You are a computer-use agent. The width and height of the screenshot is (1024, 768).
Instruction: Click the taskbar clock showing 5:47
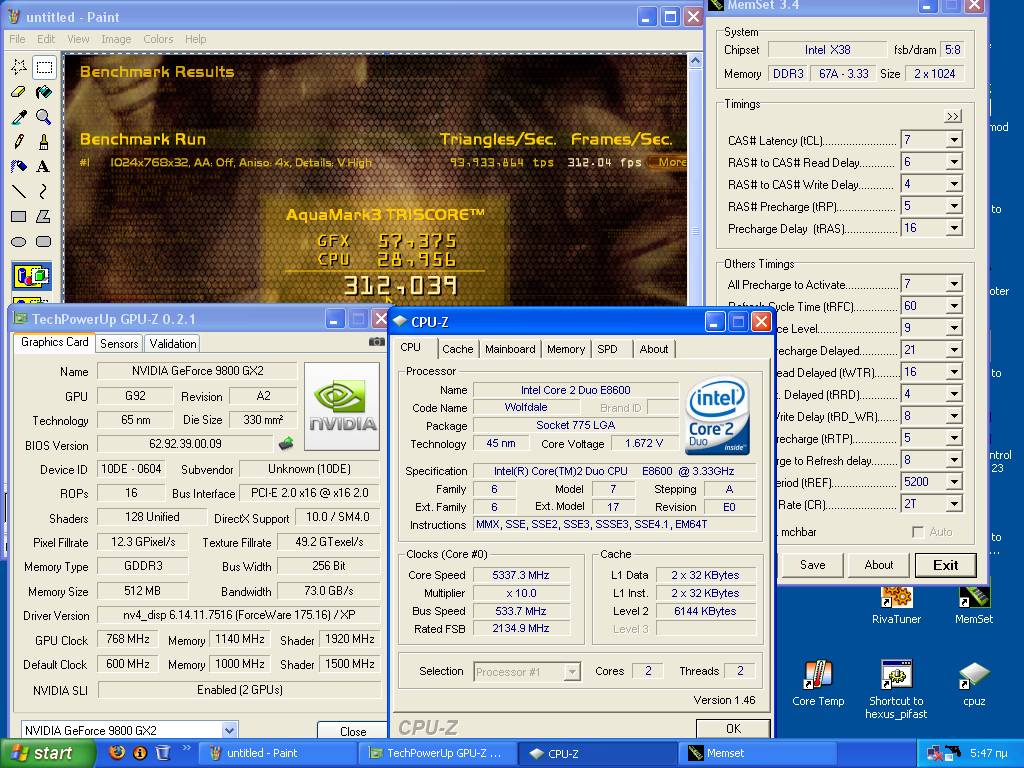[988, 753]
